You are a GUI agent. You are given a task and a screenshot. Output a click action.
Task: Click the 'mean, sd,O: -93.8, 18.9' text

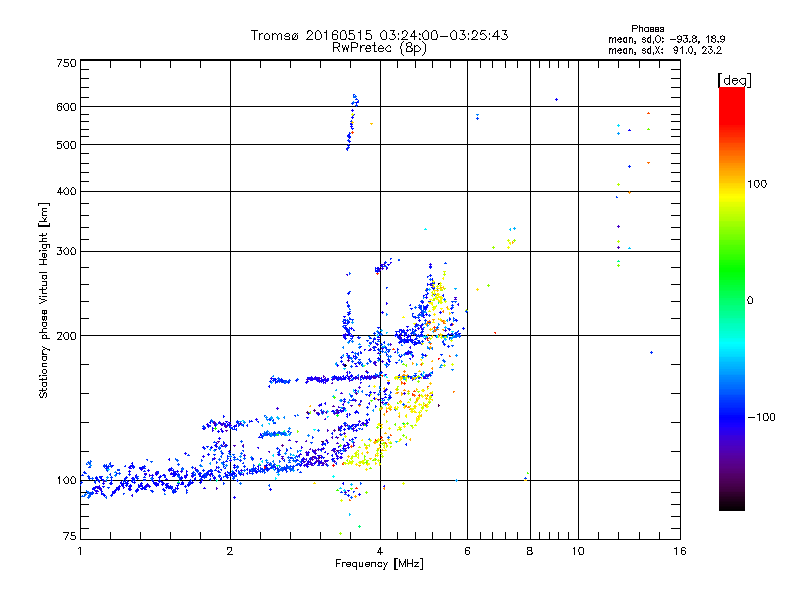point(666,39)
